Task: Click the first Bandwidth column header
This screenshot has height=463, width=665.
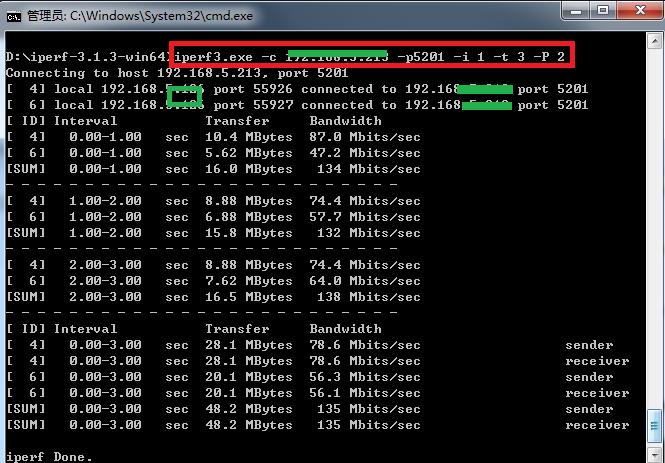Action: click(345, 121)
